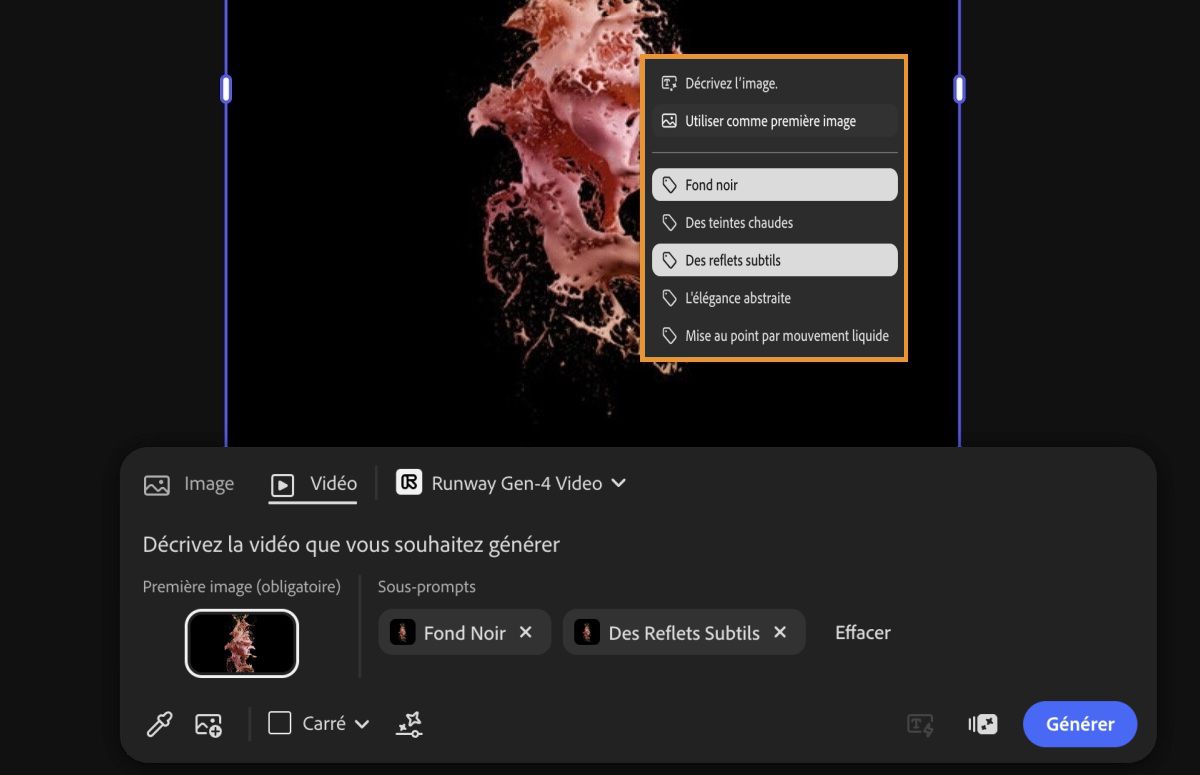Click the left selection handle on canvas
The width and height of the screenshot is (1200, 775).
pyautogui.click(x=226, y=89)
